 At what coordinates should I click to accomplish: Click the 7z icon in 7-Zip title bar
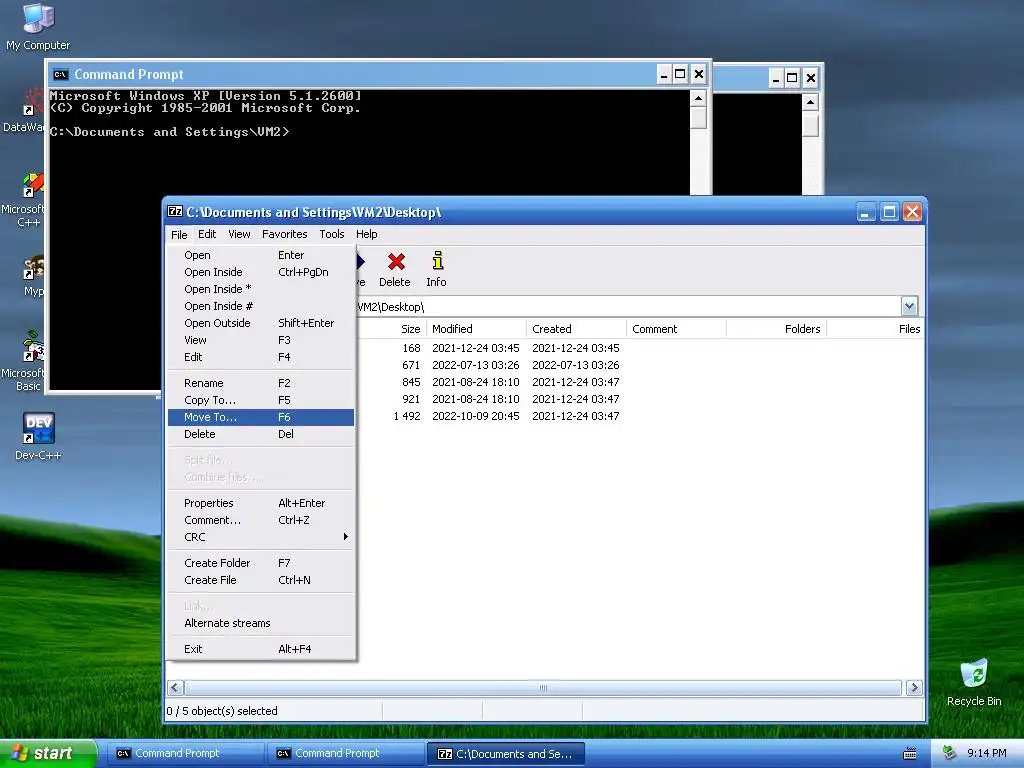(175, 212)
